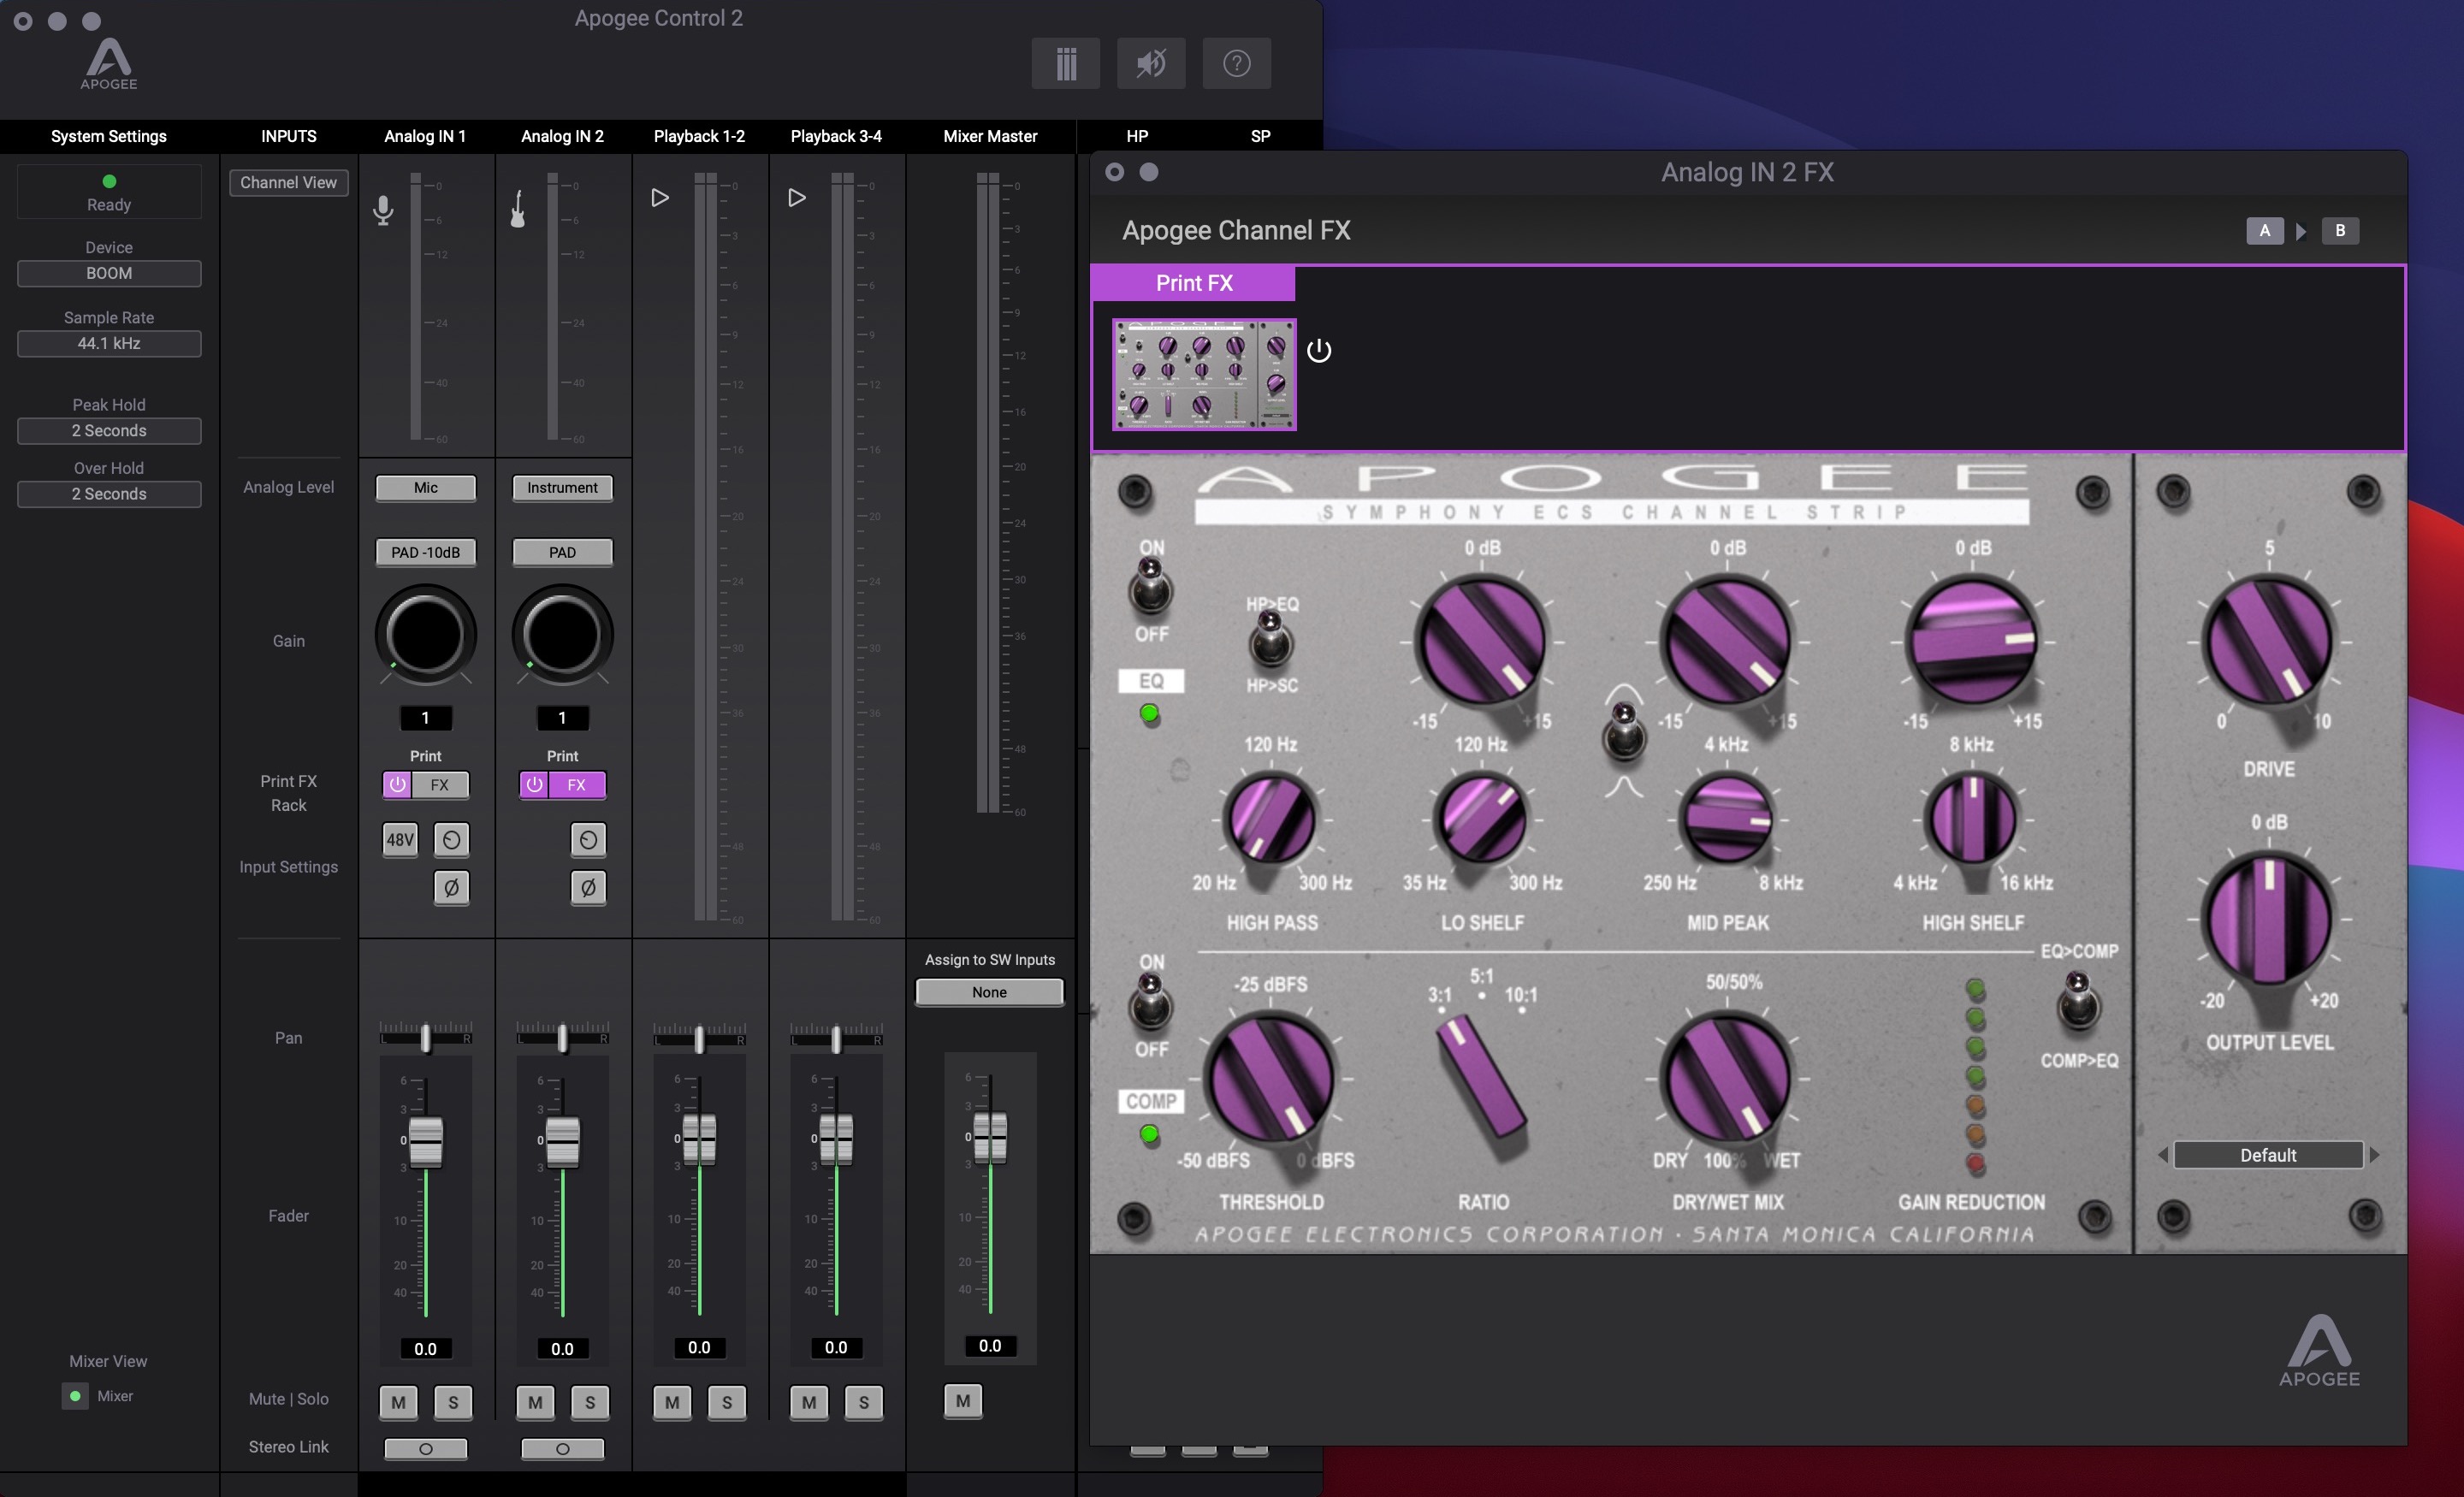Screen dimensions: 2464x1497
Task: Click the Apogee logo in the top-left corner
Action: point(108,60)
